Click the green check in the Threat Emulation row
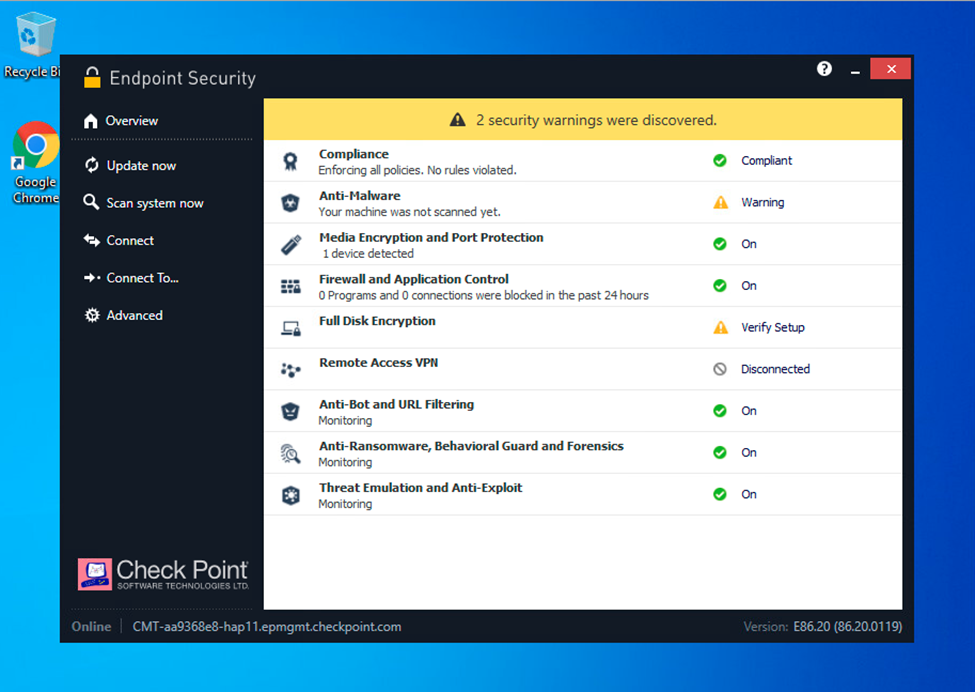Image resolution: width=975 pixels, height=692 pixels. point(720,494)
